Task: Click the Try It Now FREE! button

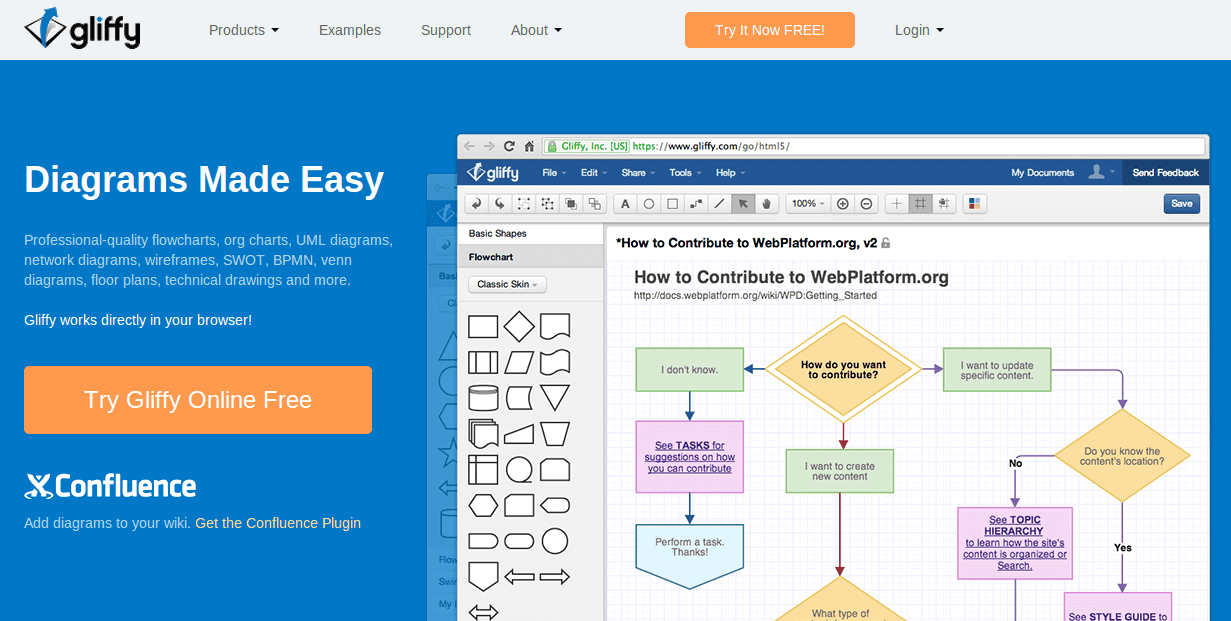Action: click(x=770, y=30)
